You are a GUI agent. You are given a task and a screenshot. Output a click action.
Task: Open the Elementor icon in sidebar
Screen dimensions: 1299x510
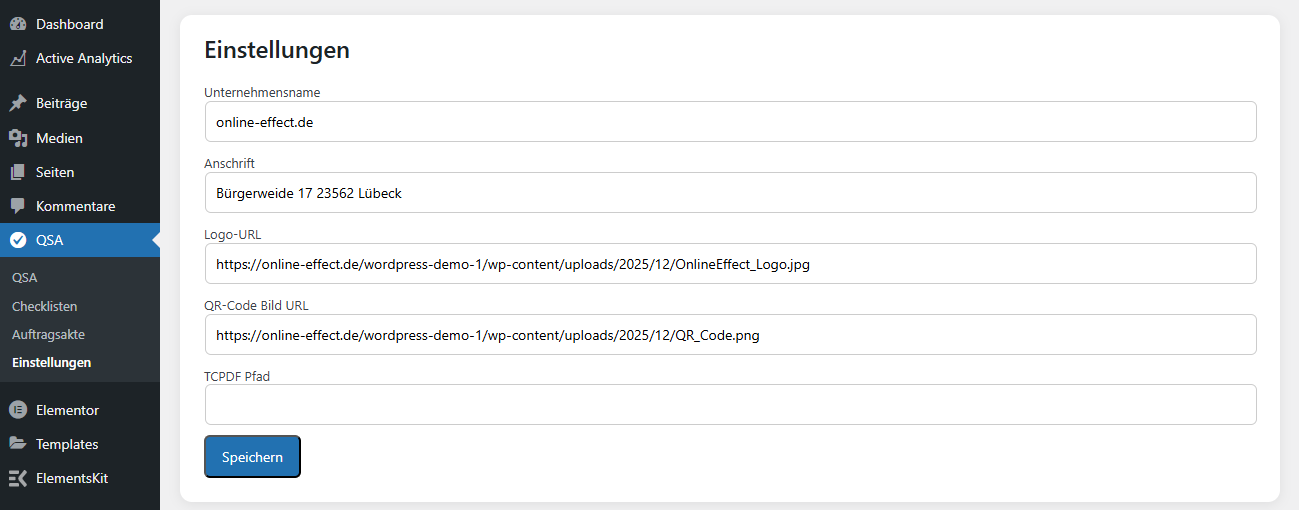tap(18, 410)
